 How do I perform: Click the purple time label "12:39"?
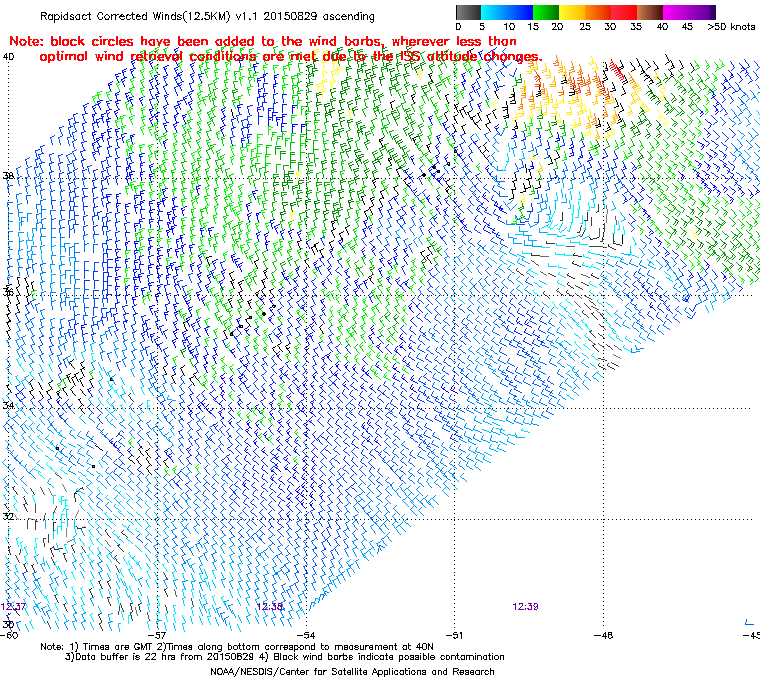tap(525, 607)
